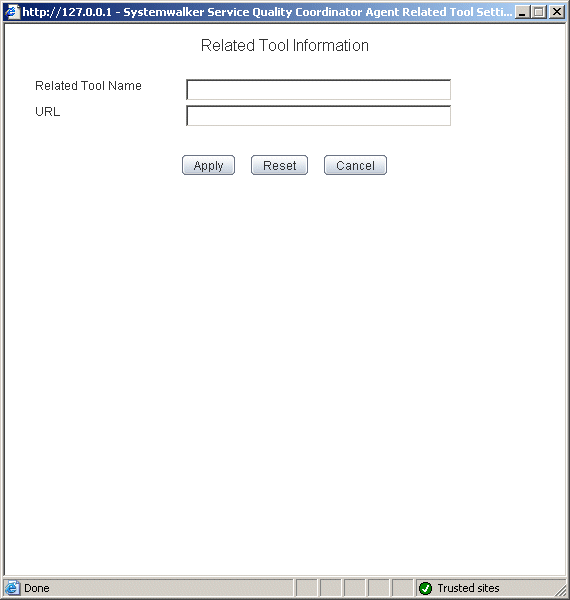Image resolution: width=570 pixels, height=600 pixels.
Task: Click the Apply button
Action: [x=208, y=165]
